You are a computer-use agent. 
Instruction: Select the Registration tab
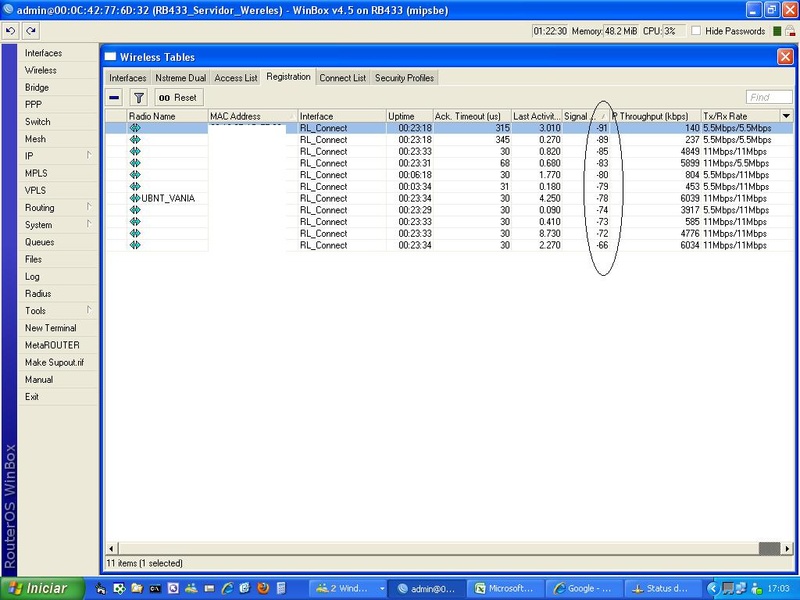pyautogui.click(x=288, y=77)
